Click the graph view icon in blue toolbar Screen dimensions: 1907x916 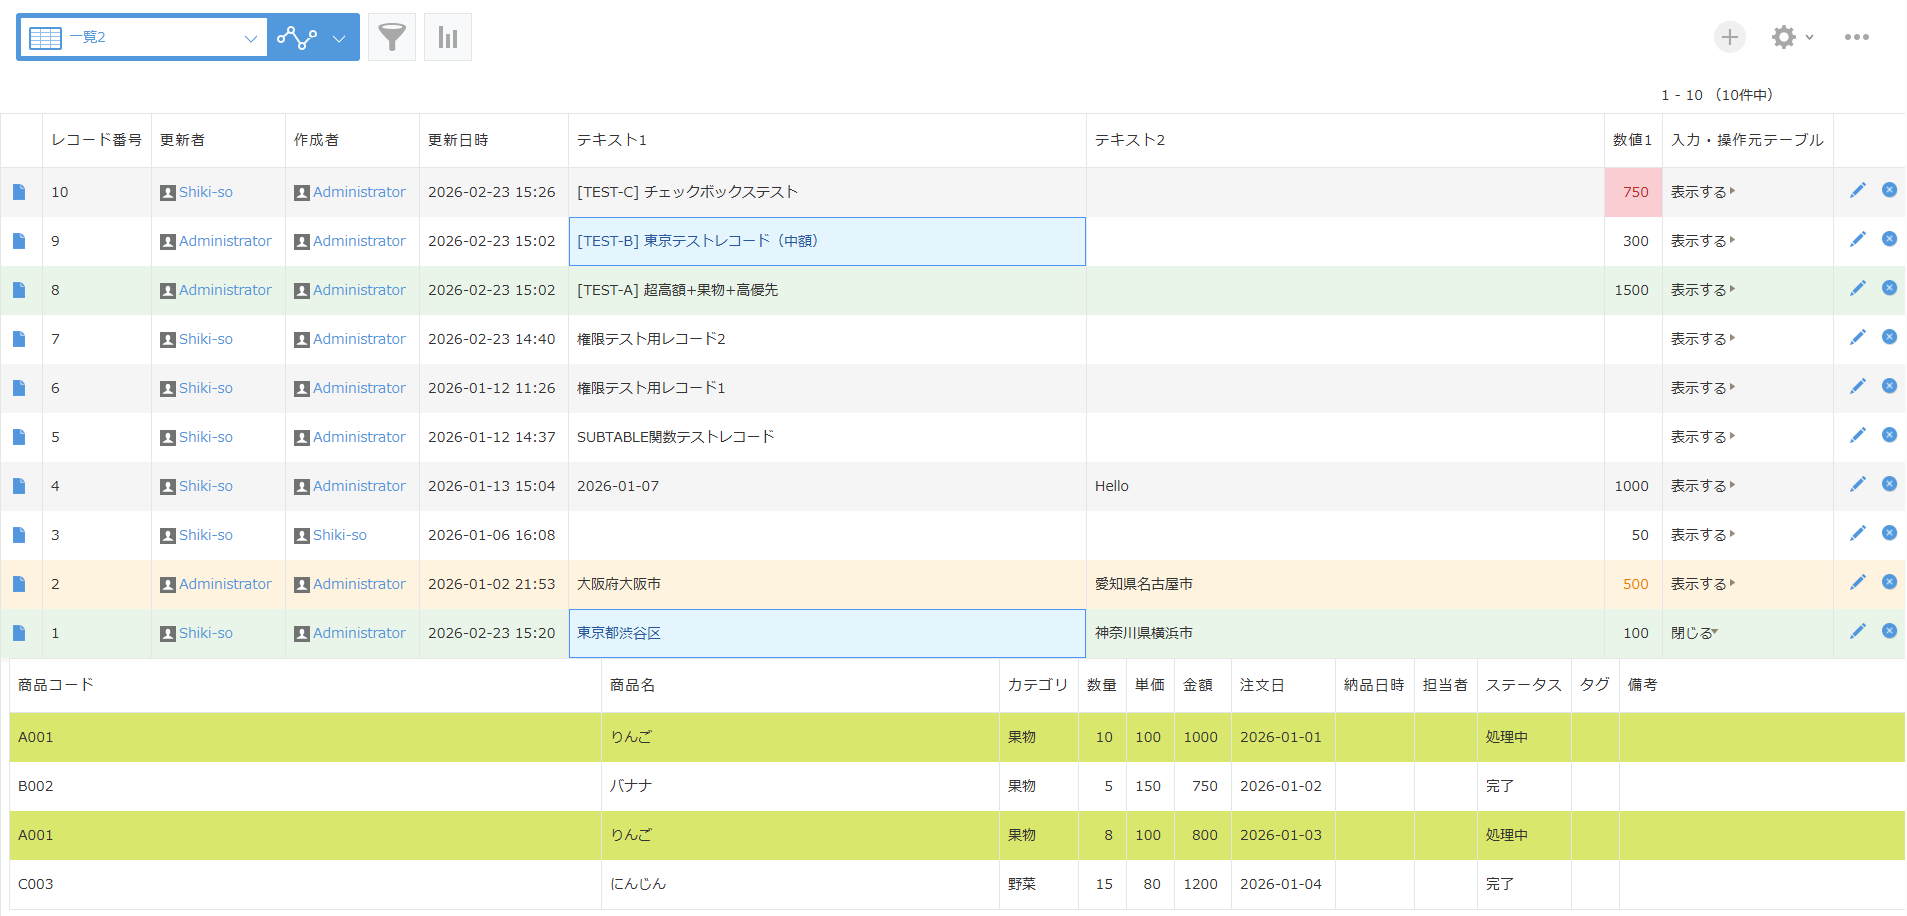[297, 38]
